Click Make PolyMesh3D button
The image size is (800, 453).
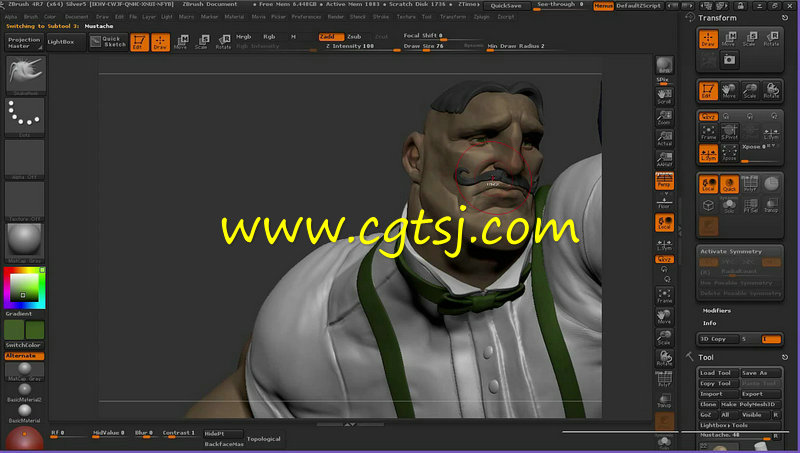751,405
